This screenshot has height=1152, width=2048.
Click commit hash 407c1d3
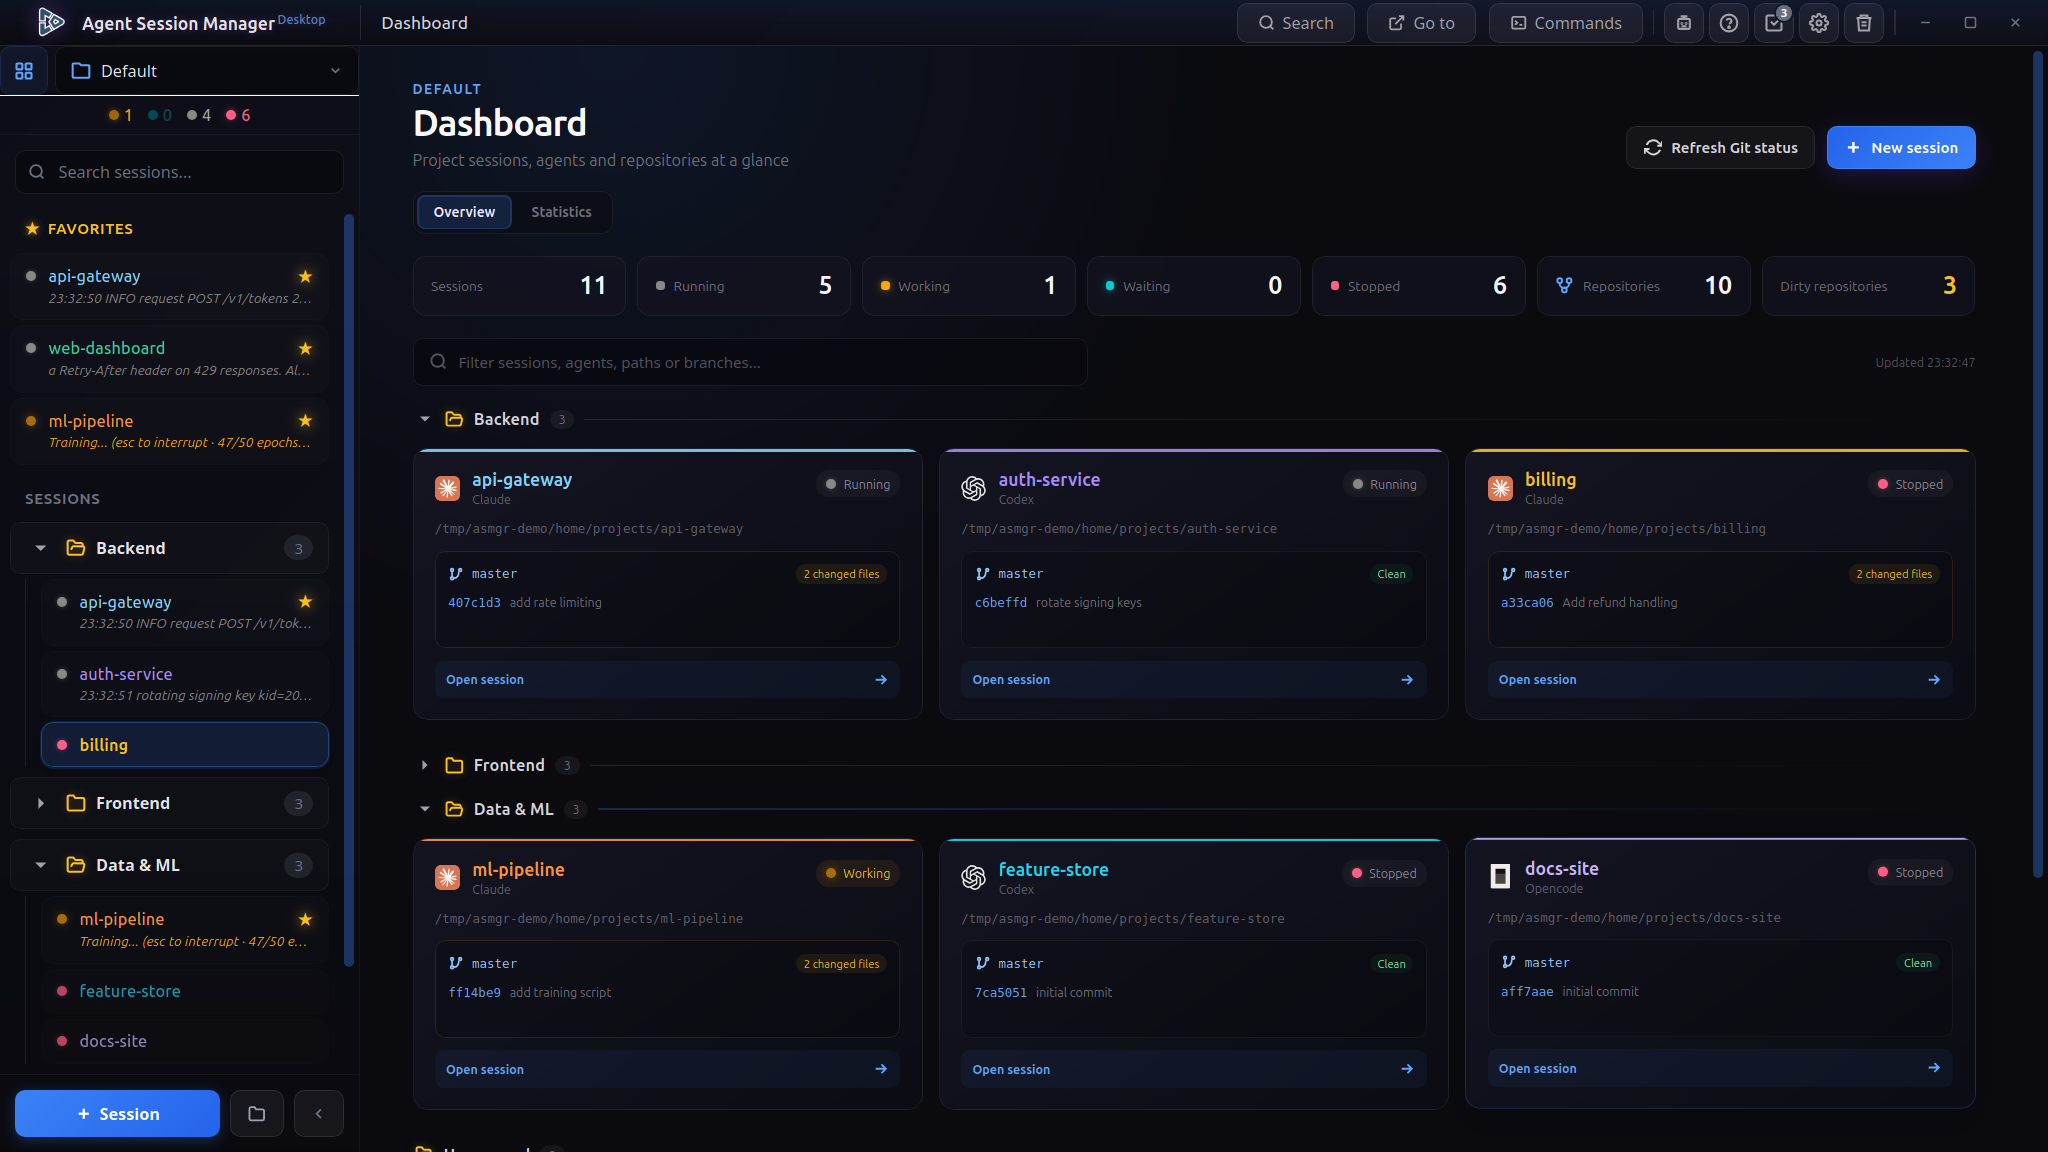pos(474,603)
